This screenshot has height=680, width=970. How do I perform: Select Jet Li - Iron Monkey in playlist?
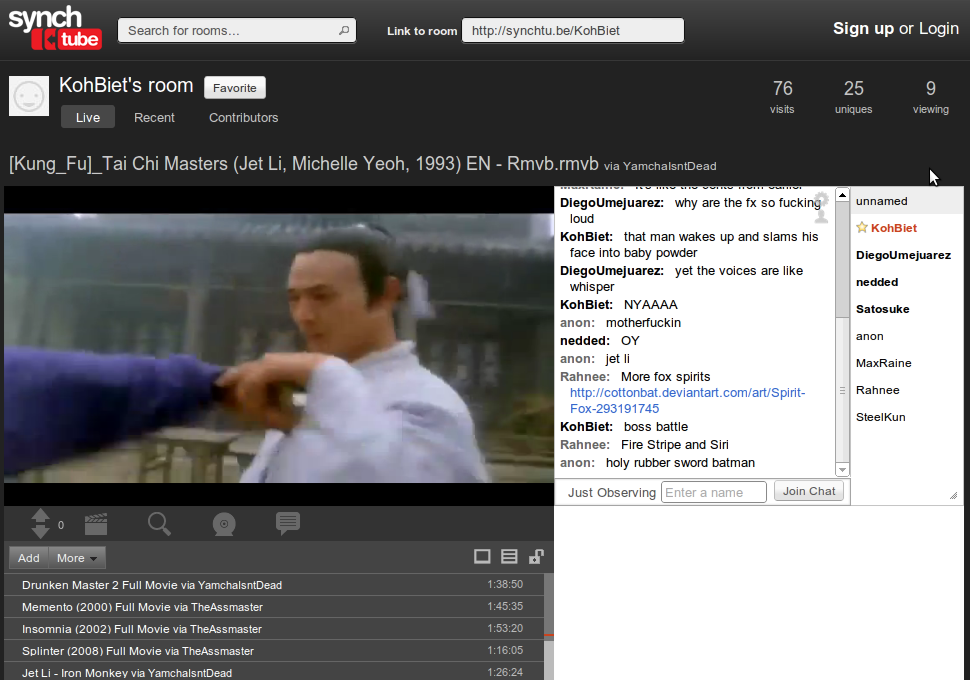point(274,672)
